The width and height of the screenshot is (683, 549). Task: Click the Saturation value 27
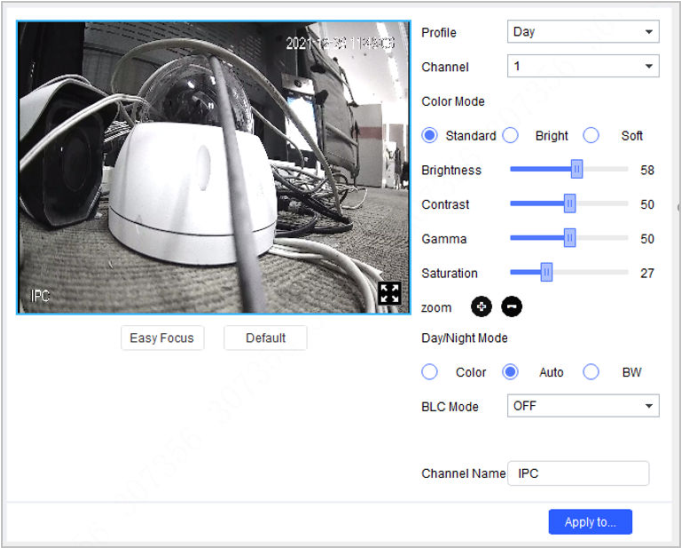[x=647, y=273]
